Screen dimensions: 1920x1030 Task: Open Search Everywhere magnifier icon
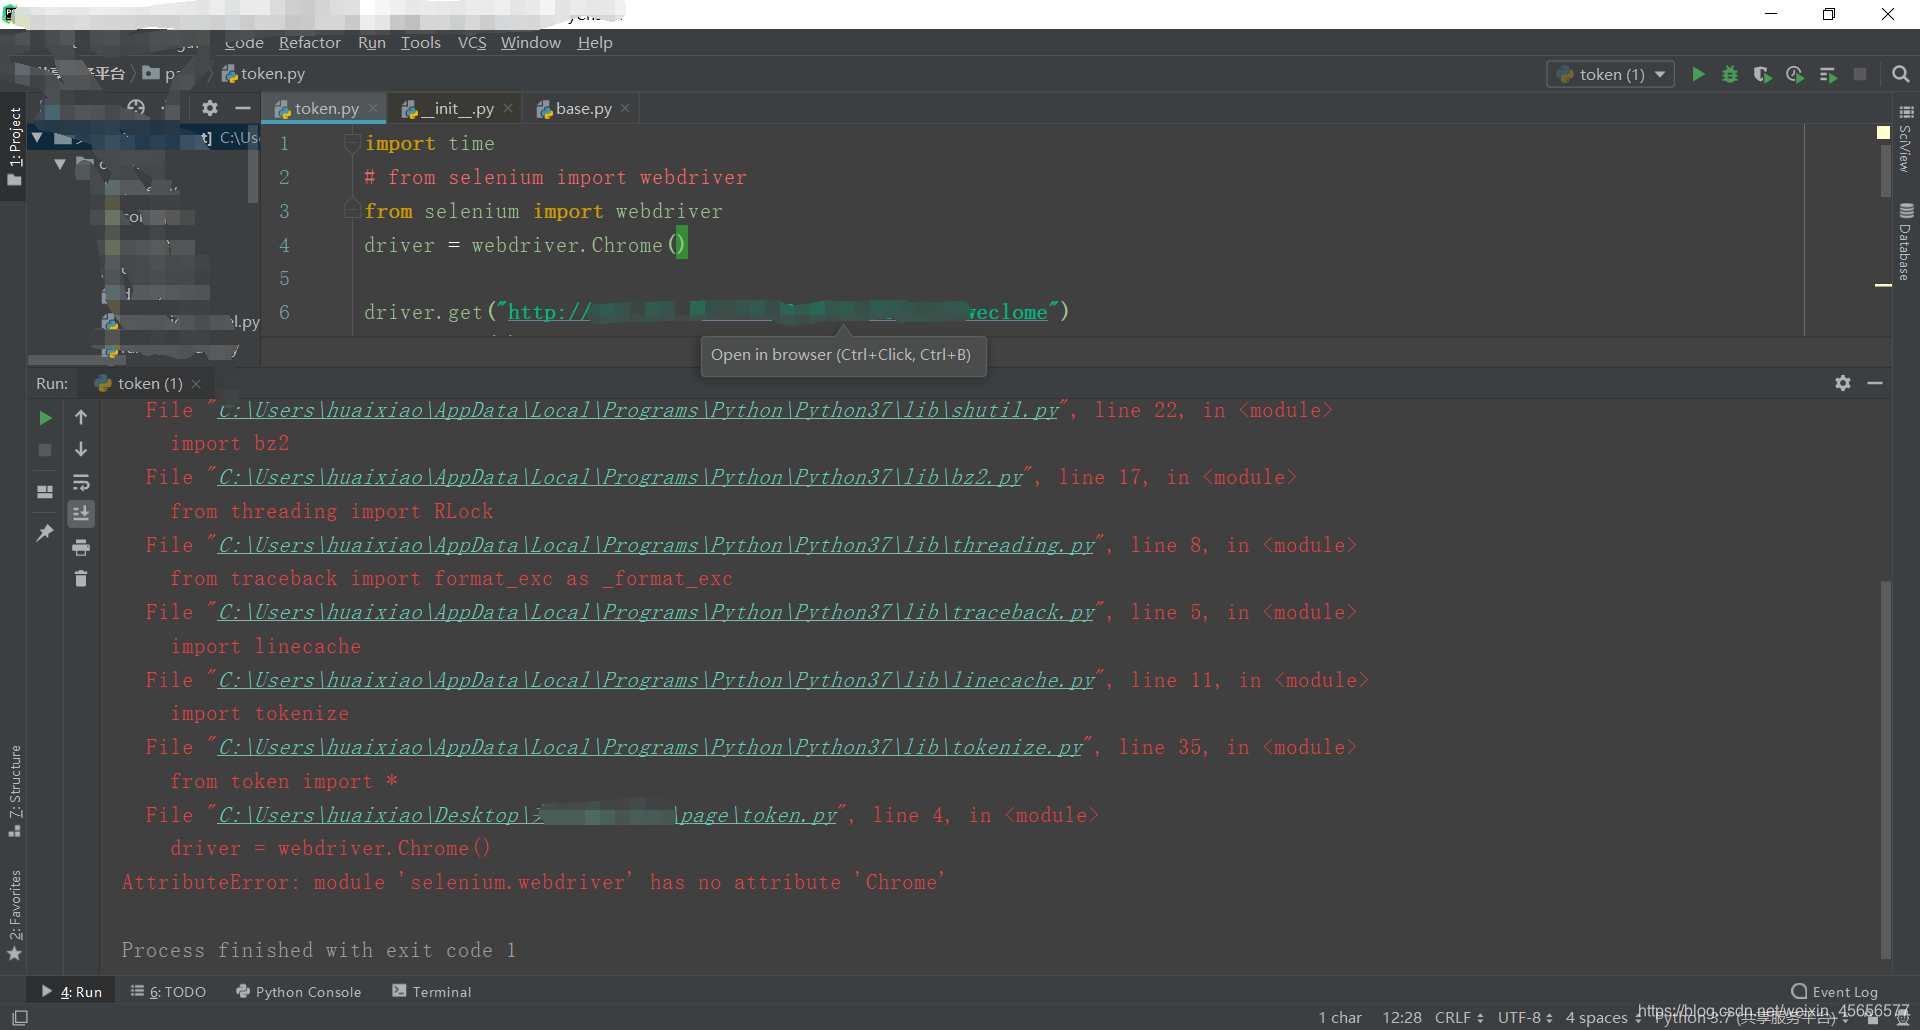(x=1901, y=74)
